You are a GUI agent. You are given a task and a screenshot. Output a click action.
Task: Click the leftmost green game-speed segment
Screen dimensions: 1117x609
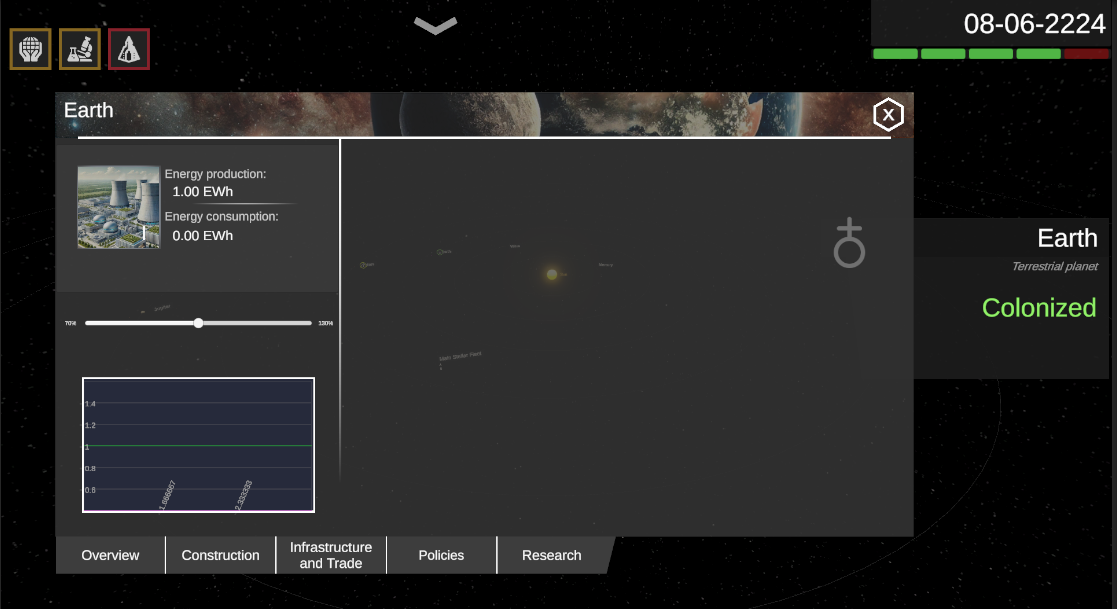pyautogui.click(x=895, y=53)
